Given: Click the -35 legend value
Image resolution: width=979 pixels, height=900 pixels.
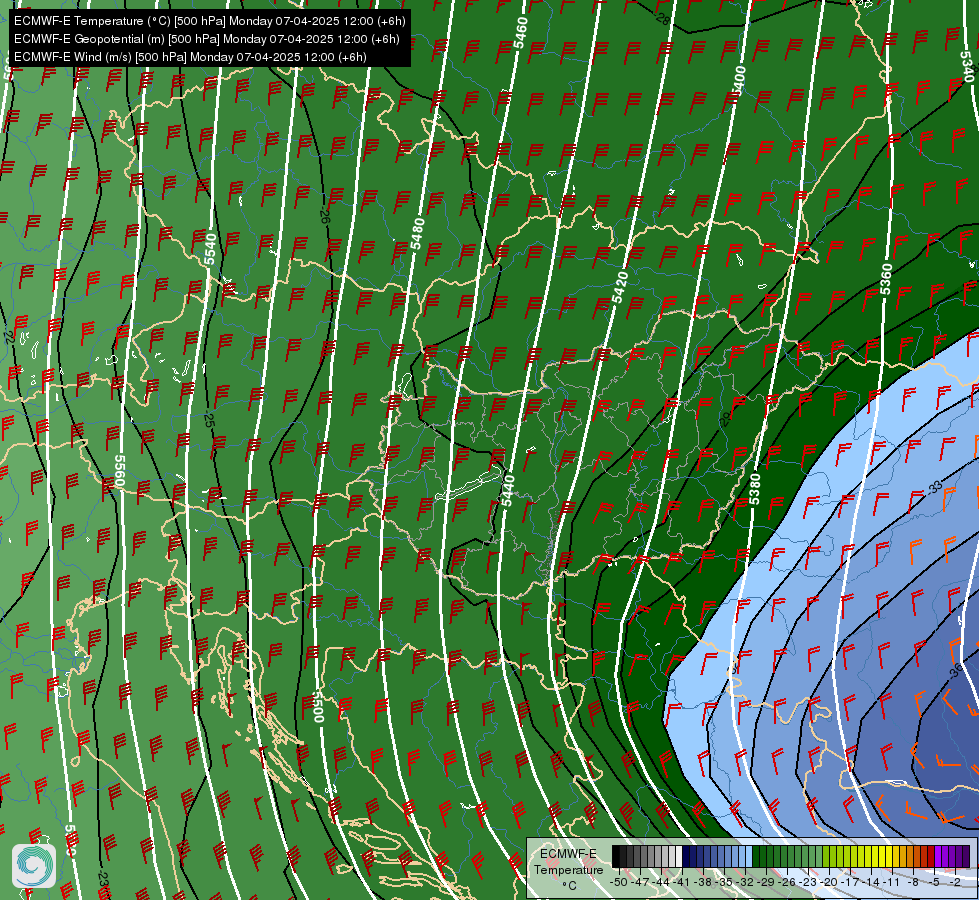Looking at the screenshot, I should click(724, 882).
